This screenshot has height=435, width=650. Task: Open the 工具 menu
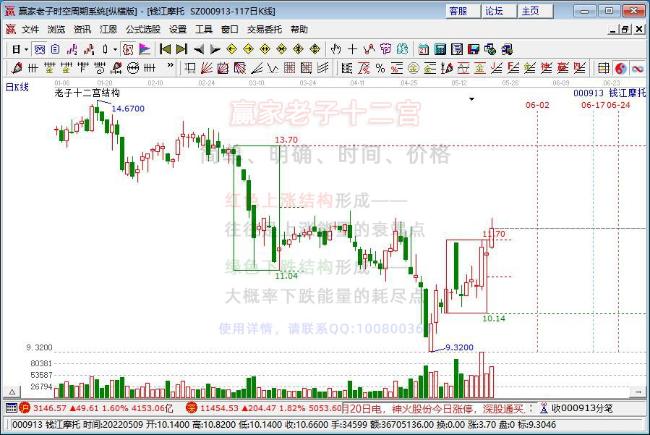pyautogui.click(x=204, y=29)
